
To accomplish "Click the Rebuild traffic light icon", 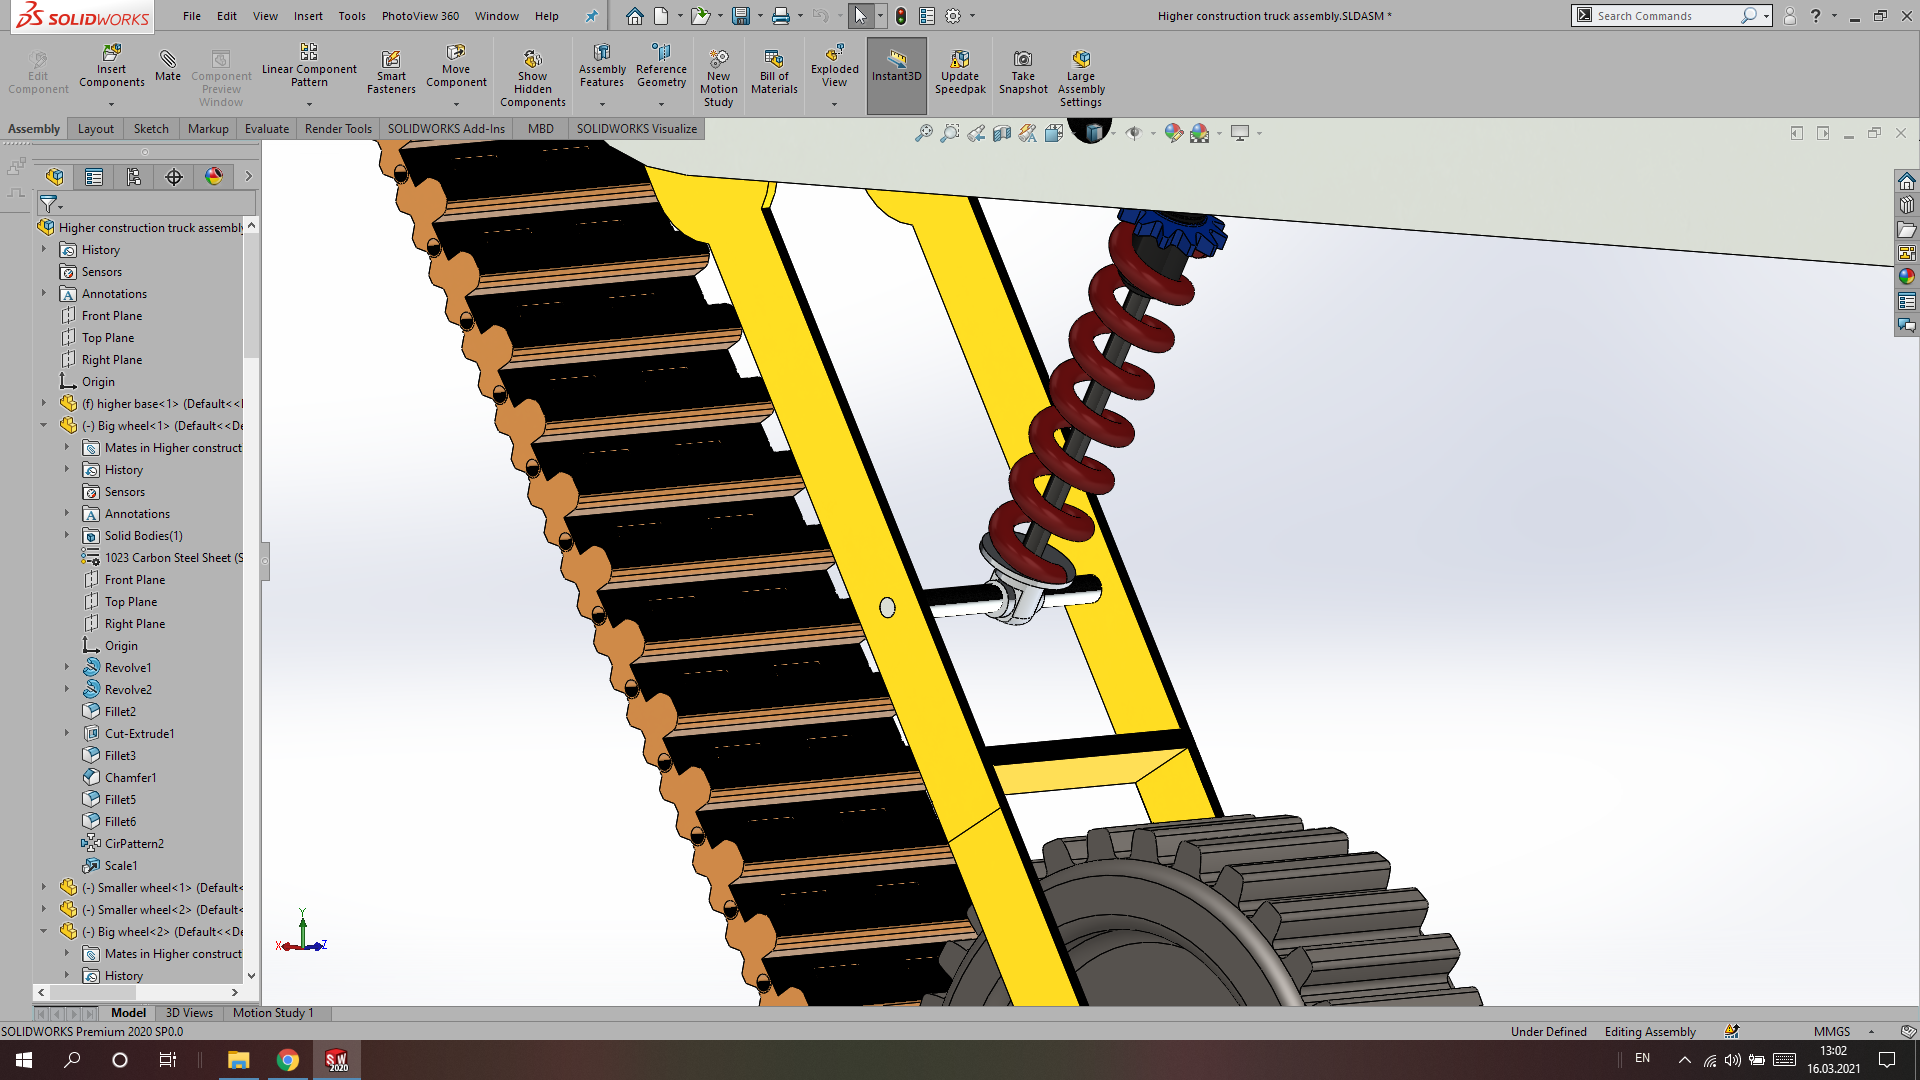I will [x=901, y=16].
